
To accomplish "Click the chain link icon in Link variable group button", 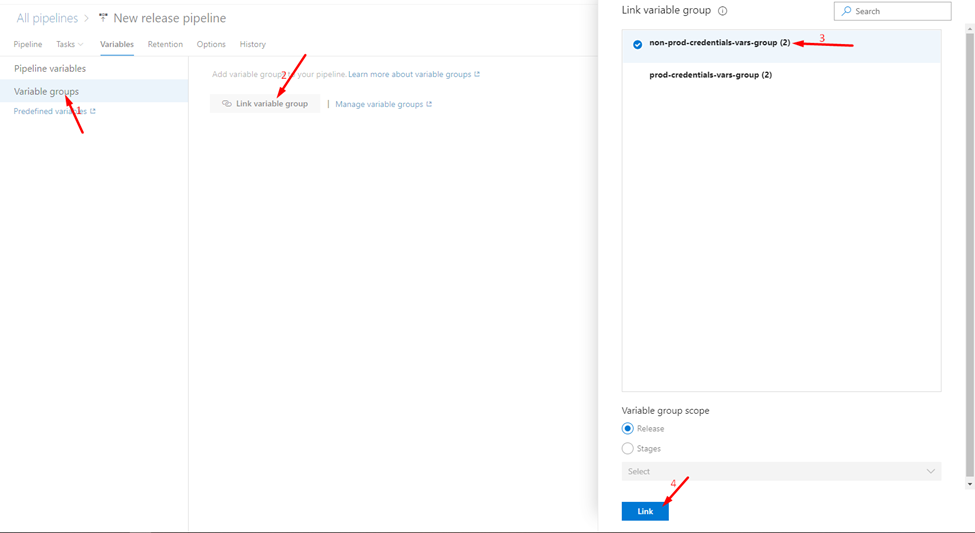I will click(x=227, y=104).
